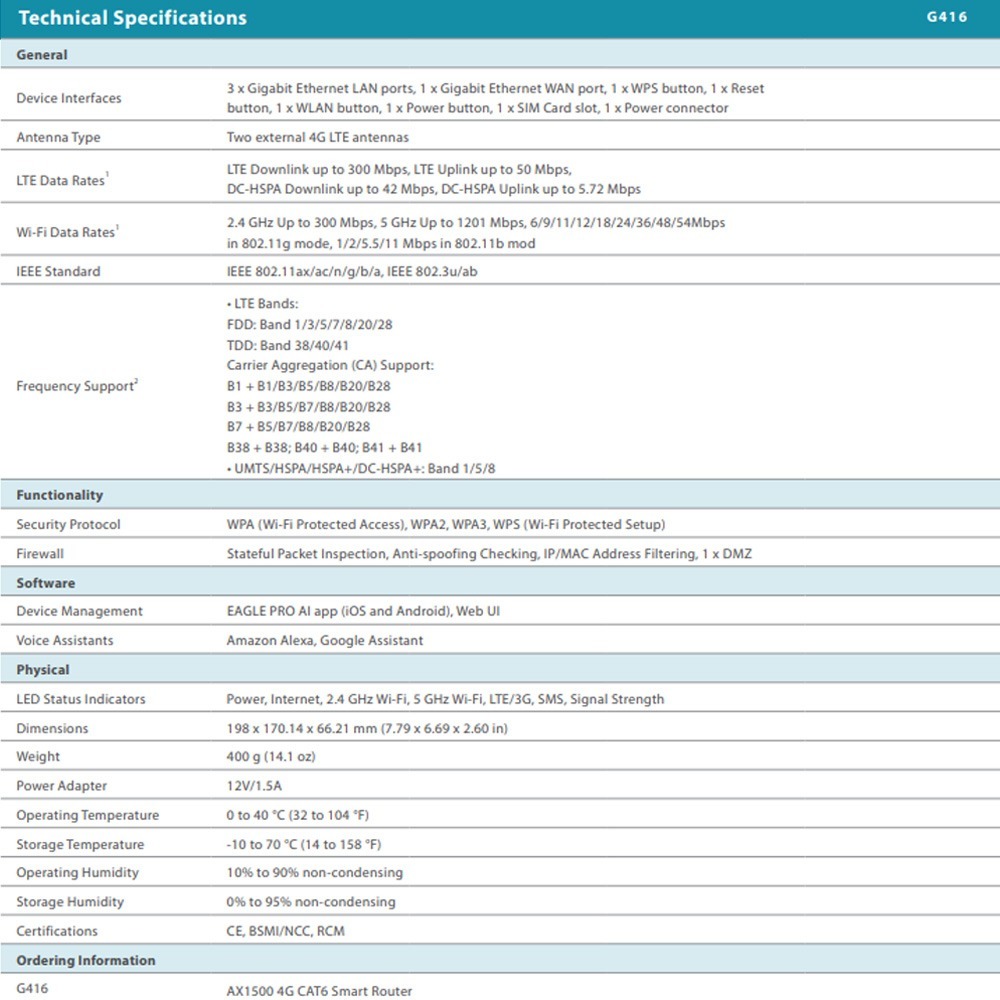Click the Security Protocol row label
This screenshot has width=1000, height=1000.
68,524
